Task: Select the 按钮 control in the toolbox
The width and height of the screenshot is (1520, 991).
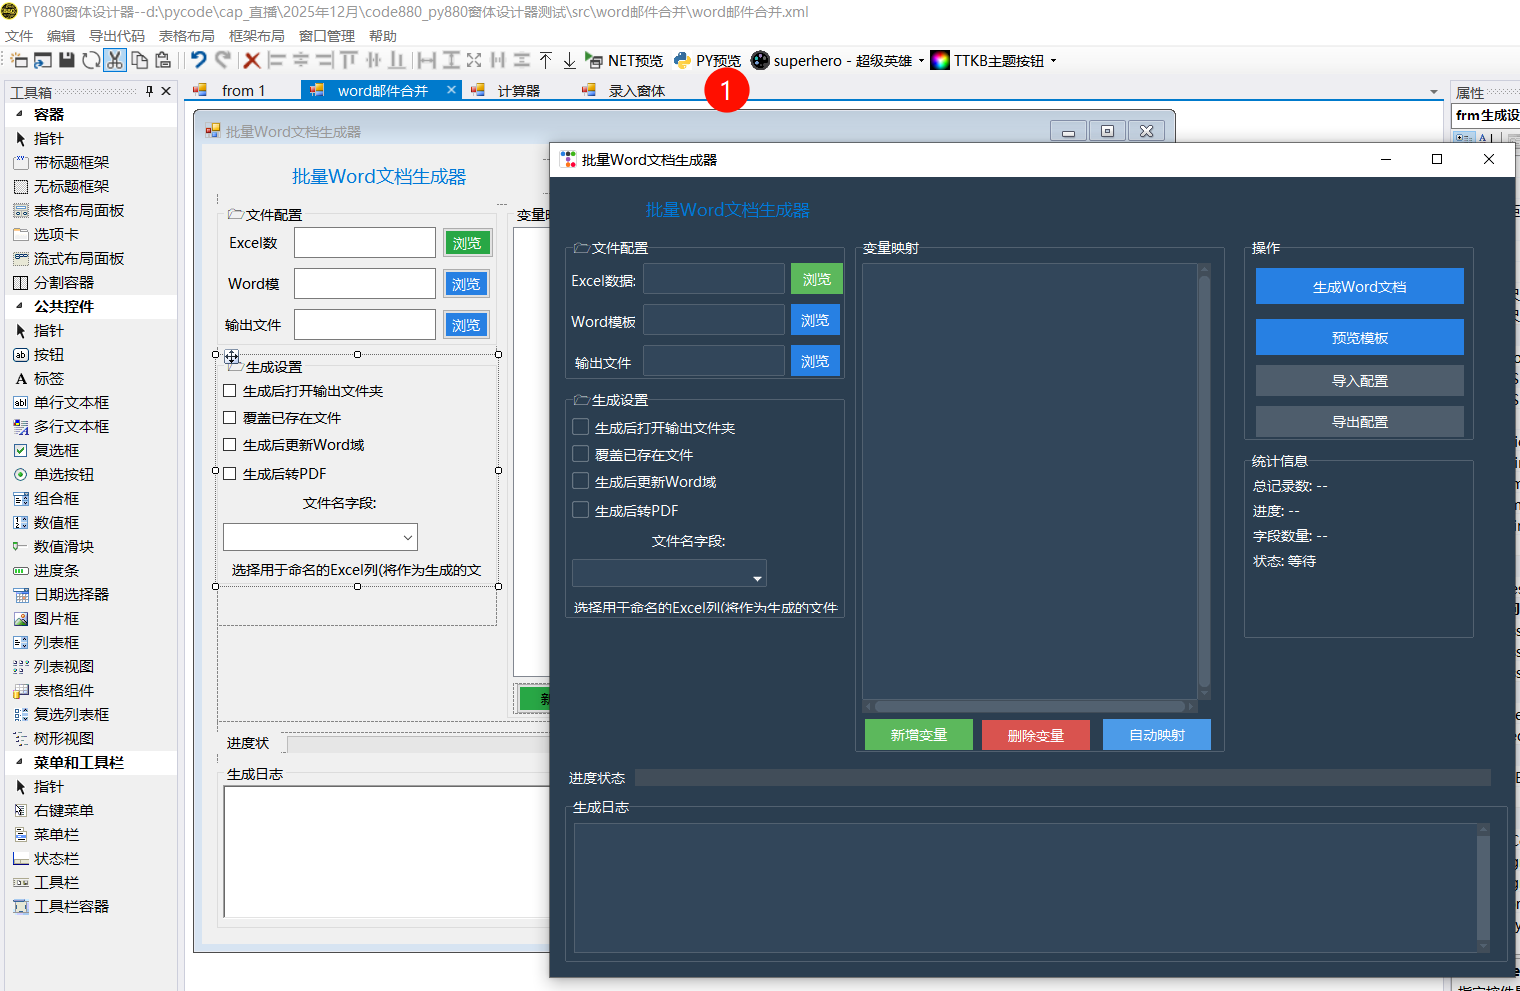Action: pos(47,354)
